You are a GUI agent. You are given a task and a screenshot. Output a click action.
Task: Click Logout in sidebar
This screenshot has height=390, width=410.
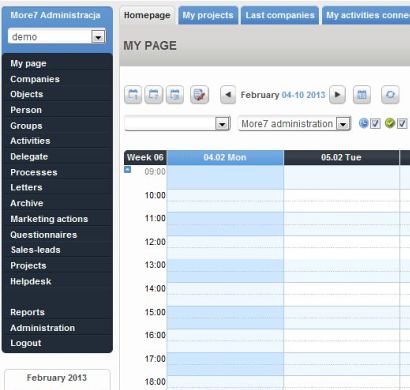pyautogui.click(x=57, y=343)
